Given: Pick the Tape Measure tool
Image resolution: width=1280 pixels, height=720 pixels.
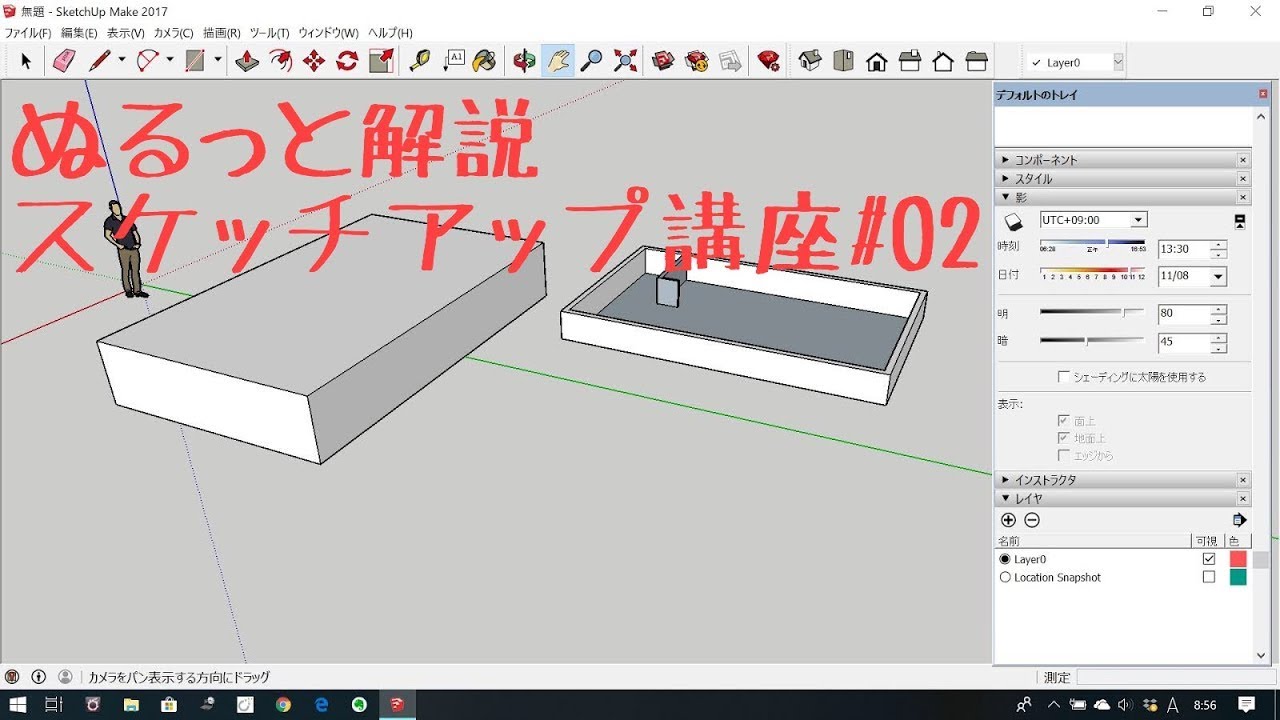Looking at the screenshot, I should tap(420, 61).
